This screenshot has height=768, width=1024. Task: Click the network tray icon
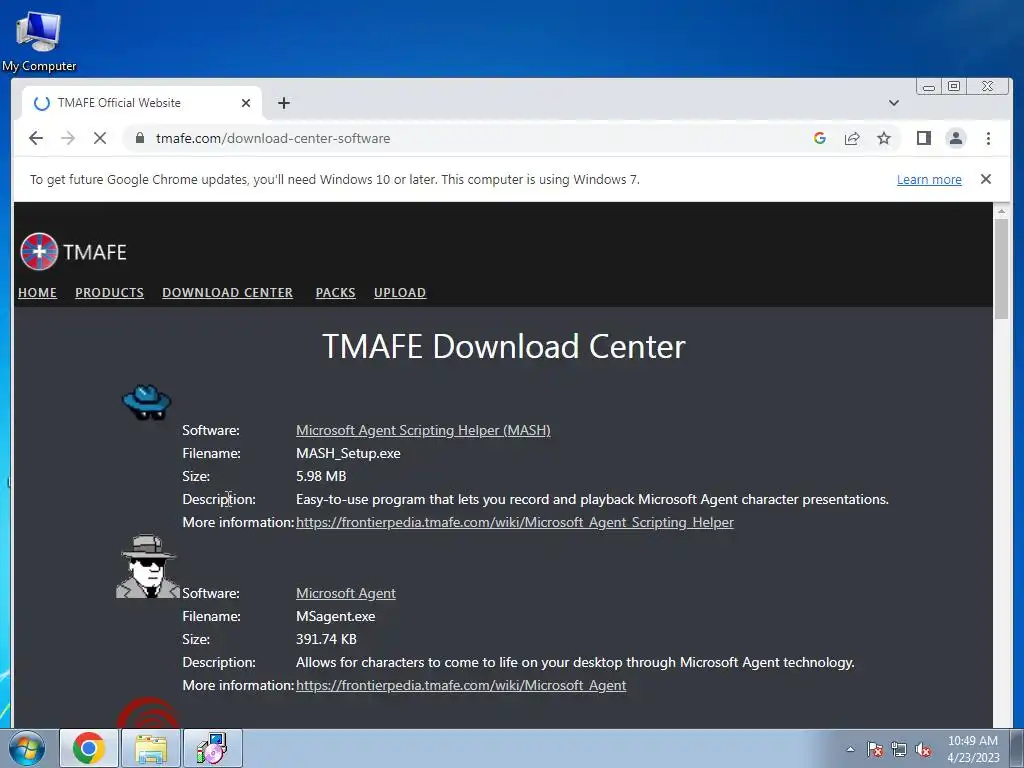899,749
